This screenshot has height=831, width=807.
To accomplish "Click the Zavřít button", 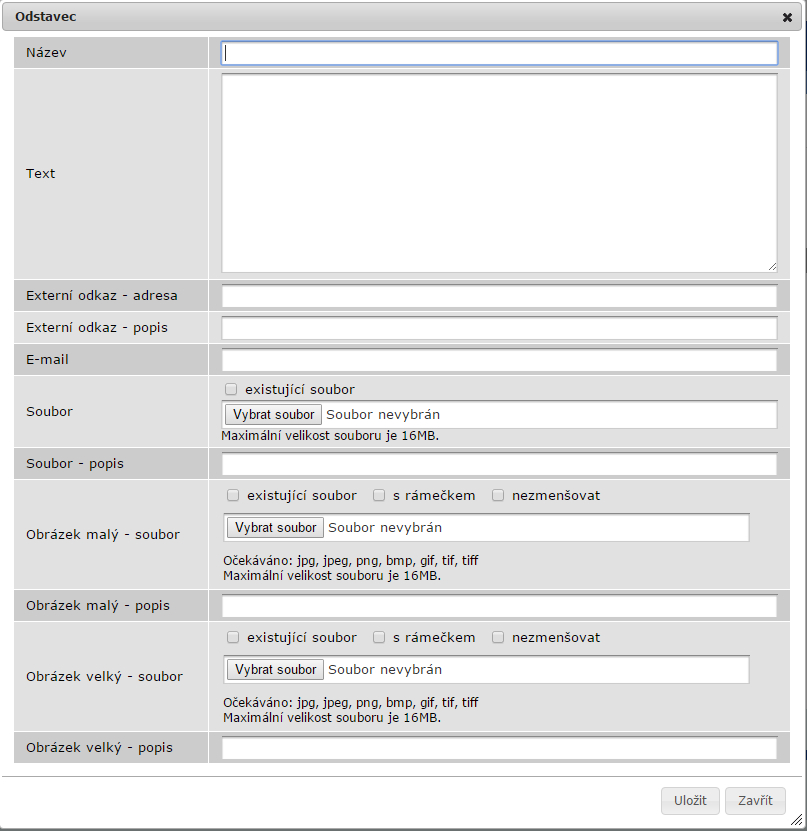I will 755,801.
